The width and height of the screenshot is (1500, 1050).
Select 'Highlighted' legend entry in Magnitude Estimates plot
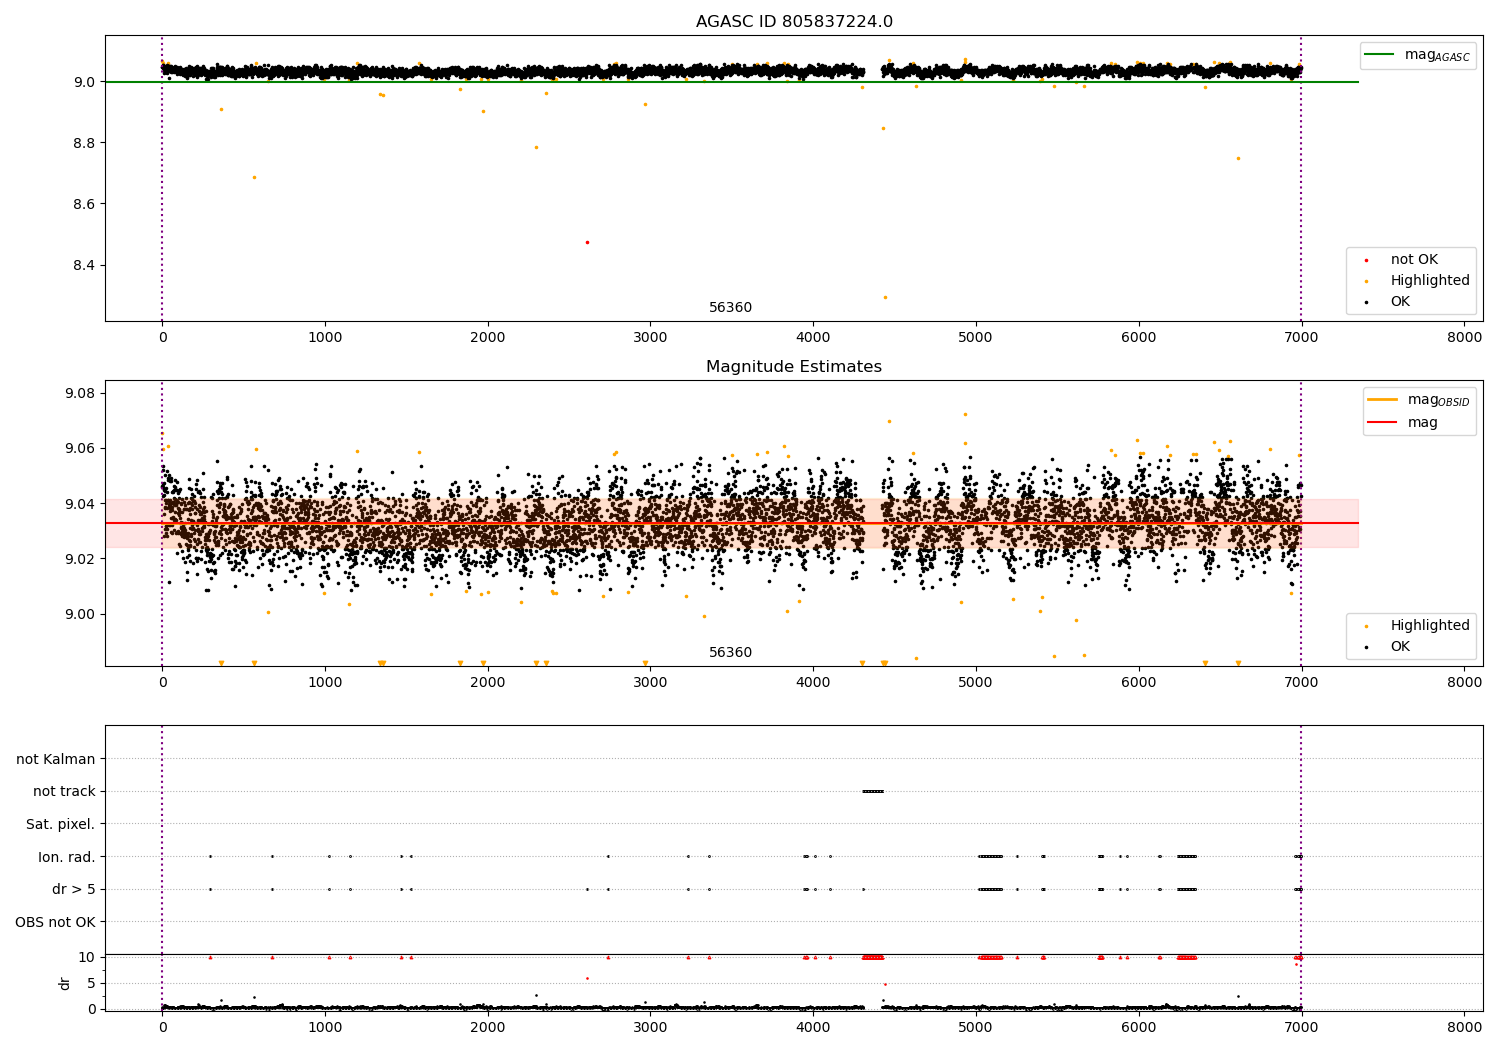1430,626
